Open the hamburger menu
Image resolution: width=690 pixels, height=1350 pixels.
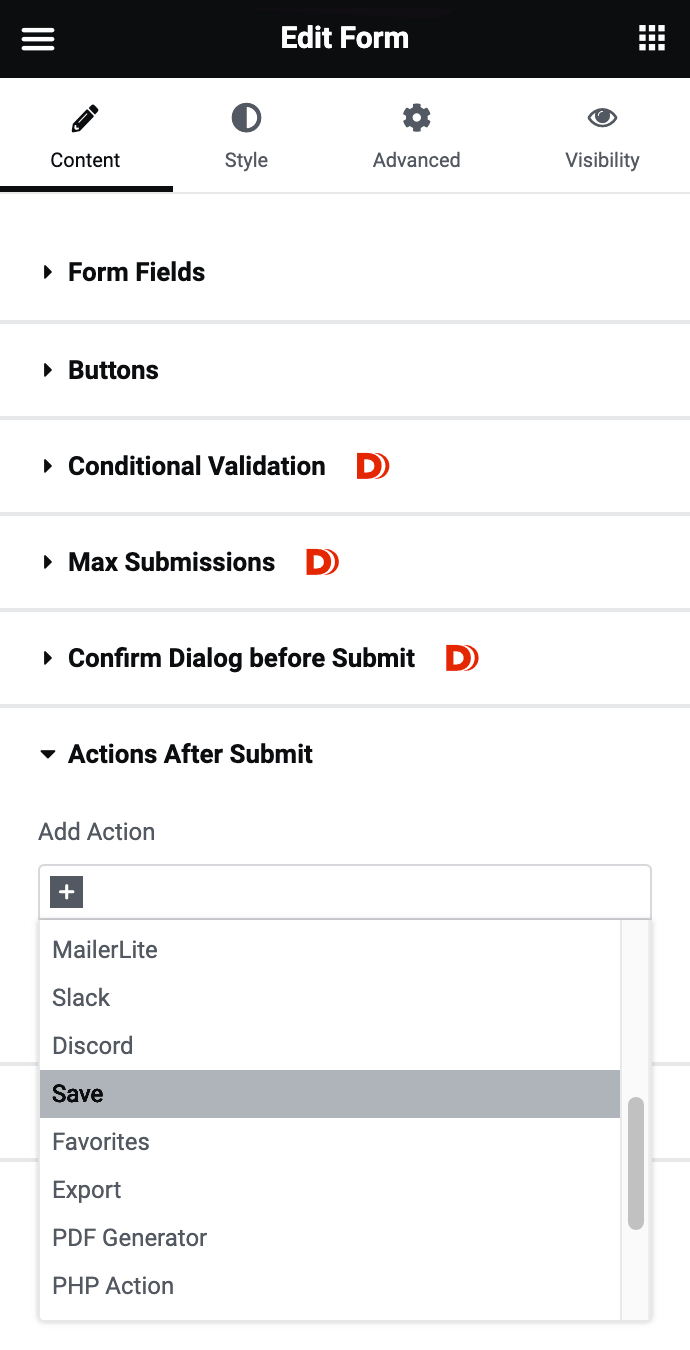click(38, 39)
